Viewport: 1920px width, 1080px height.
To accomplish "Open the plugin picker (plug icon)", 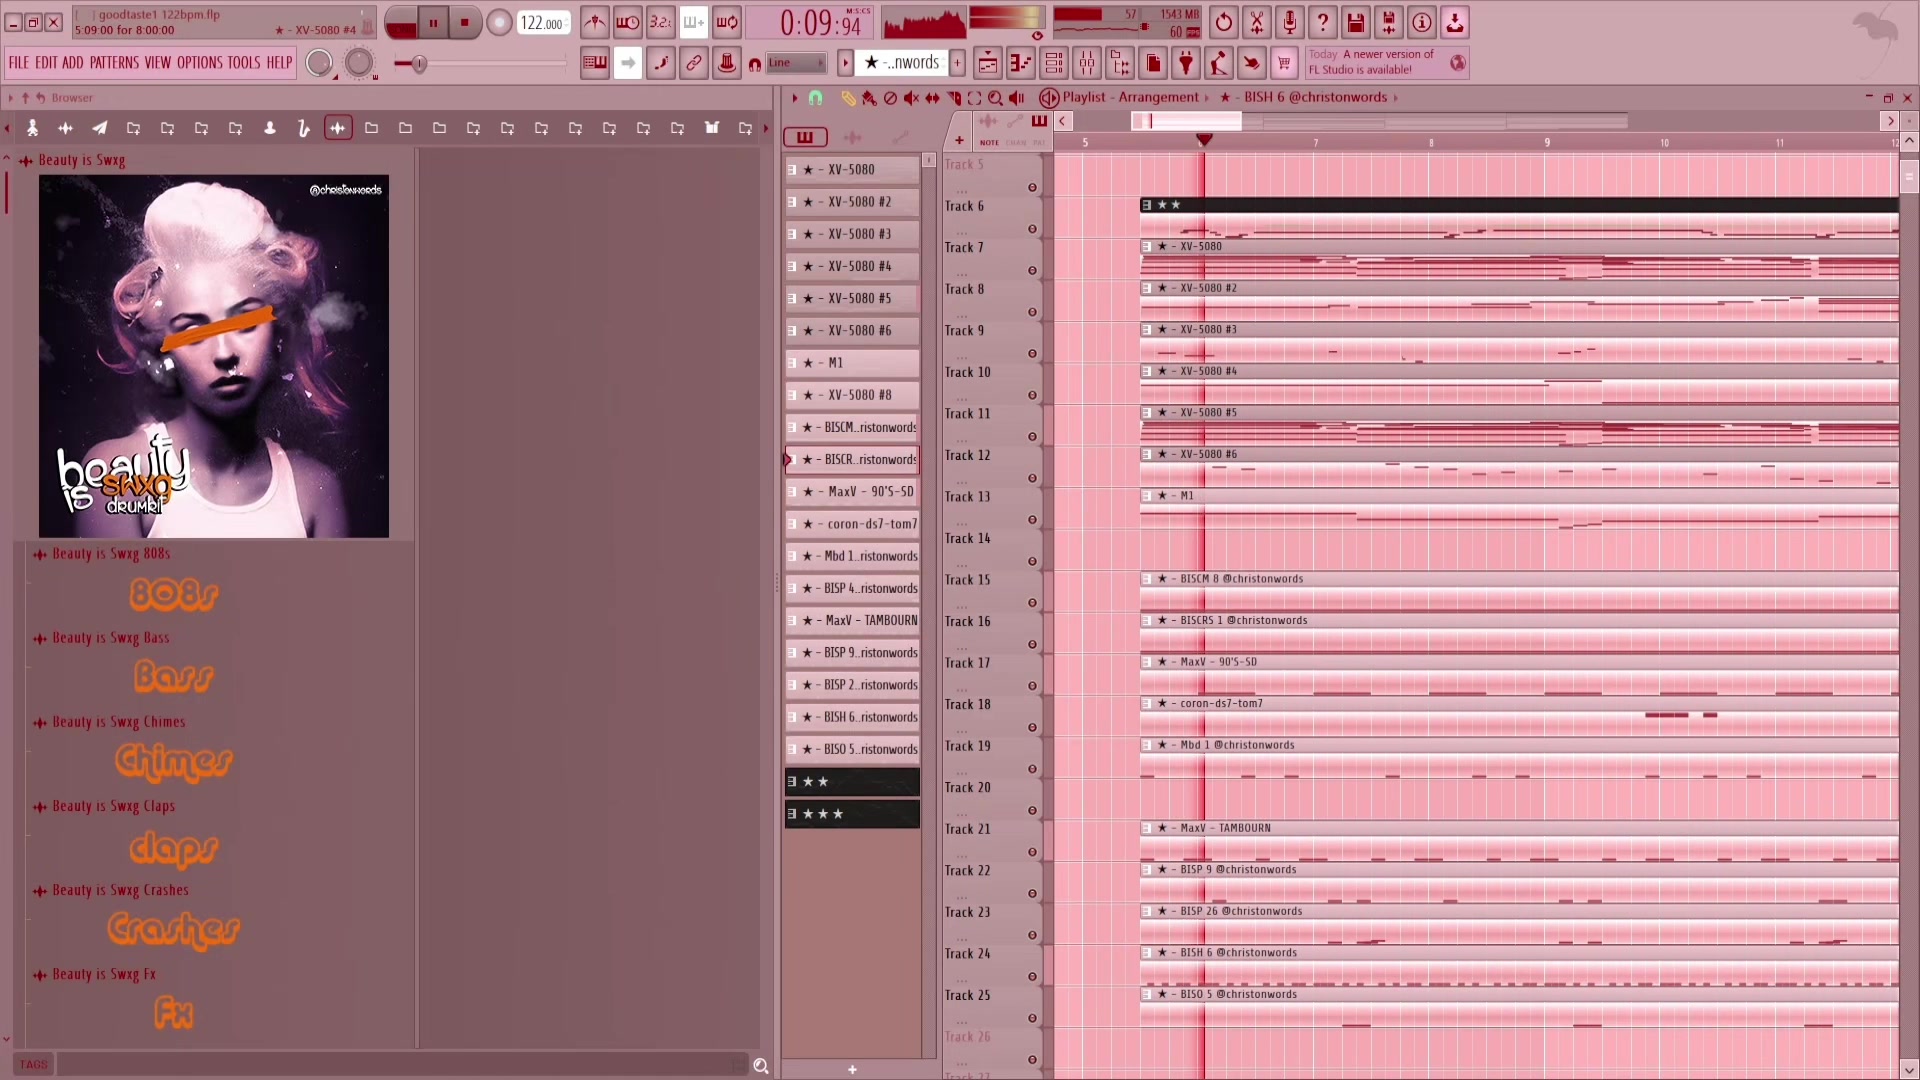I will tap(1186, 63).
